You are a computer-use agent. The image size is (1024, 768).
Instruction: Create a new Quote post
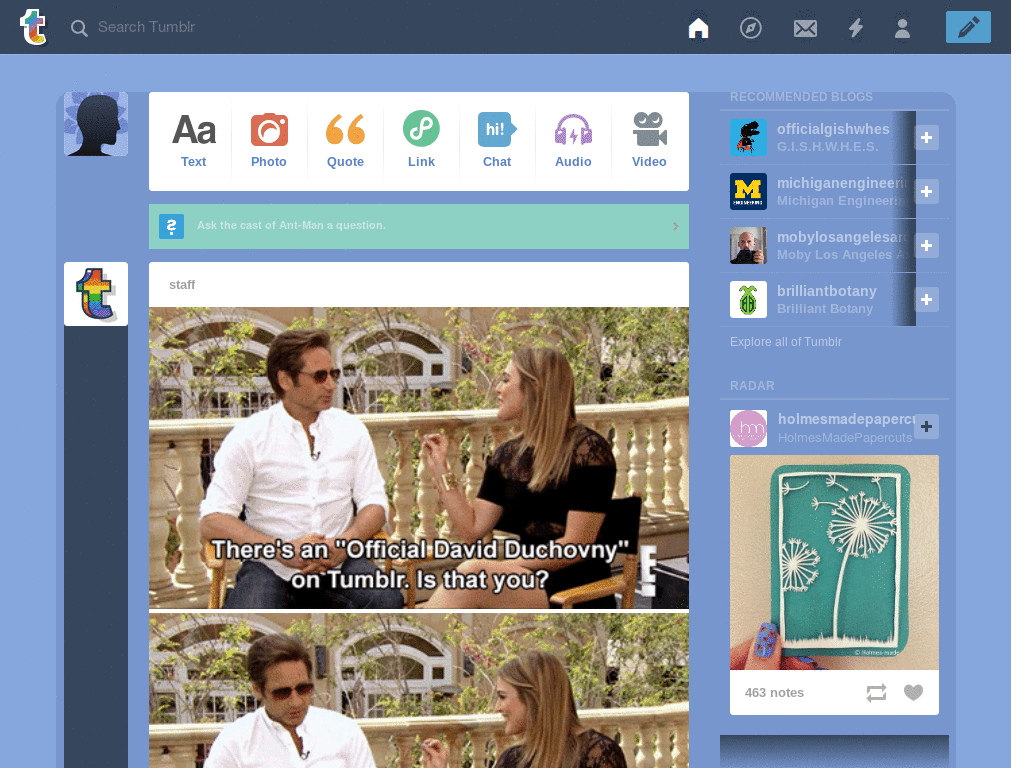click(x=345, y=140)
